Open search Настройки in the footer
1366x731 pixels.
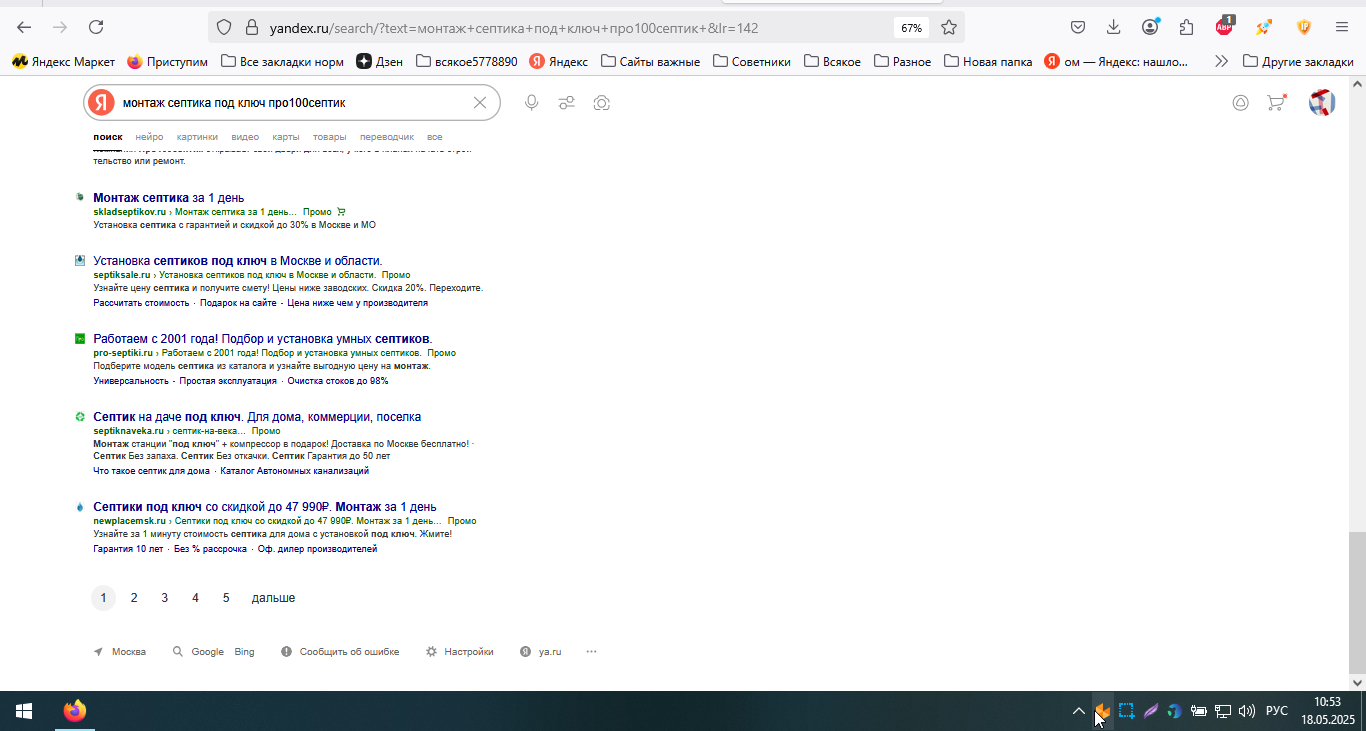[x=460, y=651]
